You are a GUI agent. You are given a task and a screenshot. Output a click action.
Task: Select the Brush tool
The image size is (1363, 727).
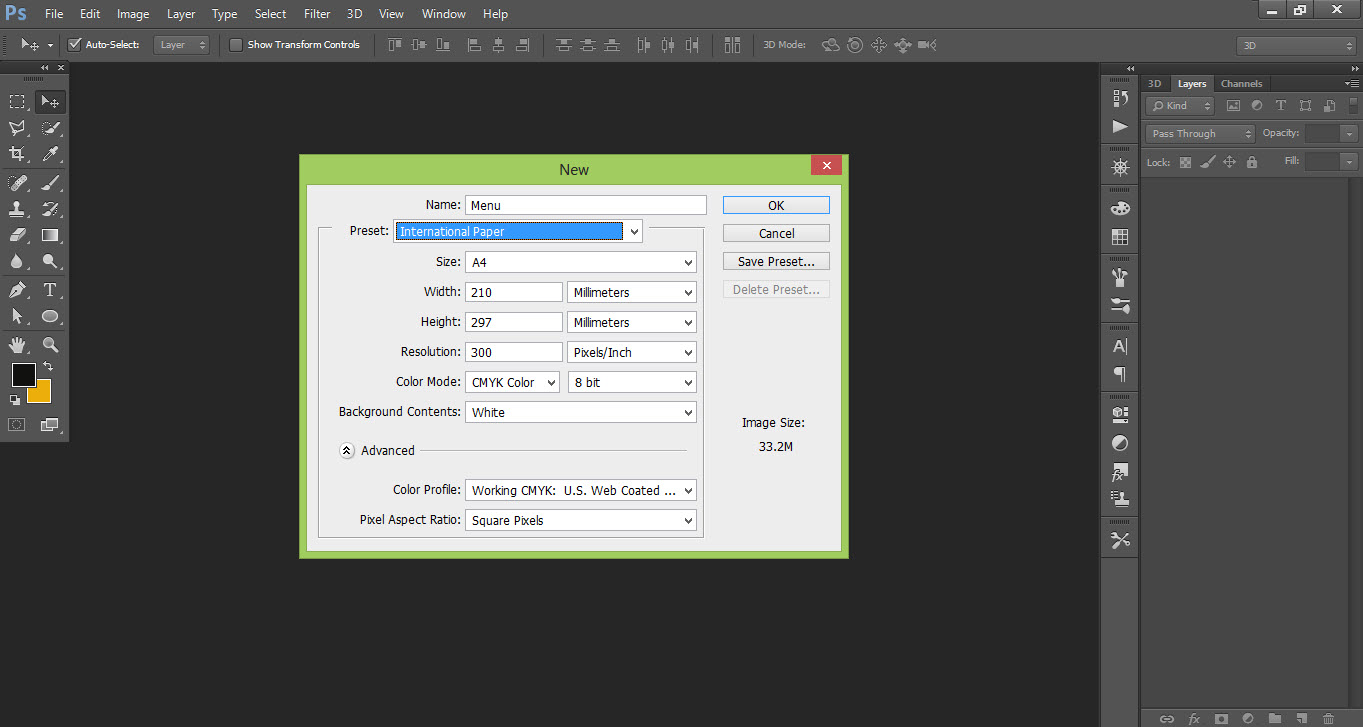pyautogui.click(x=49, y=182)
